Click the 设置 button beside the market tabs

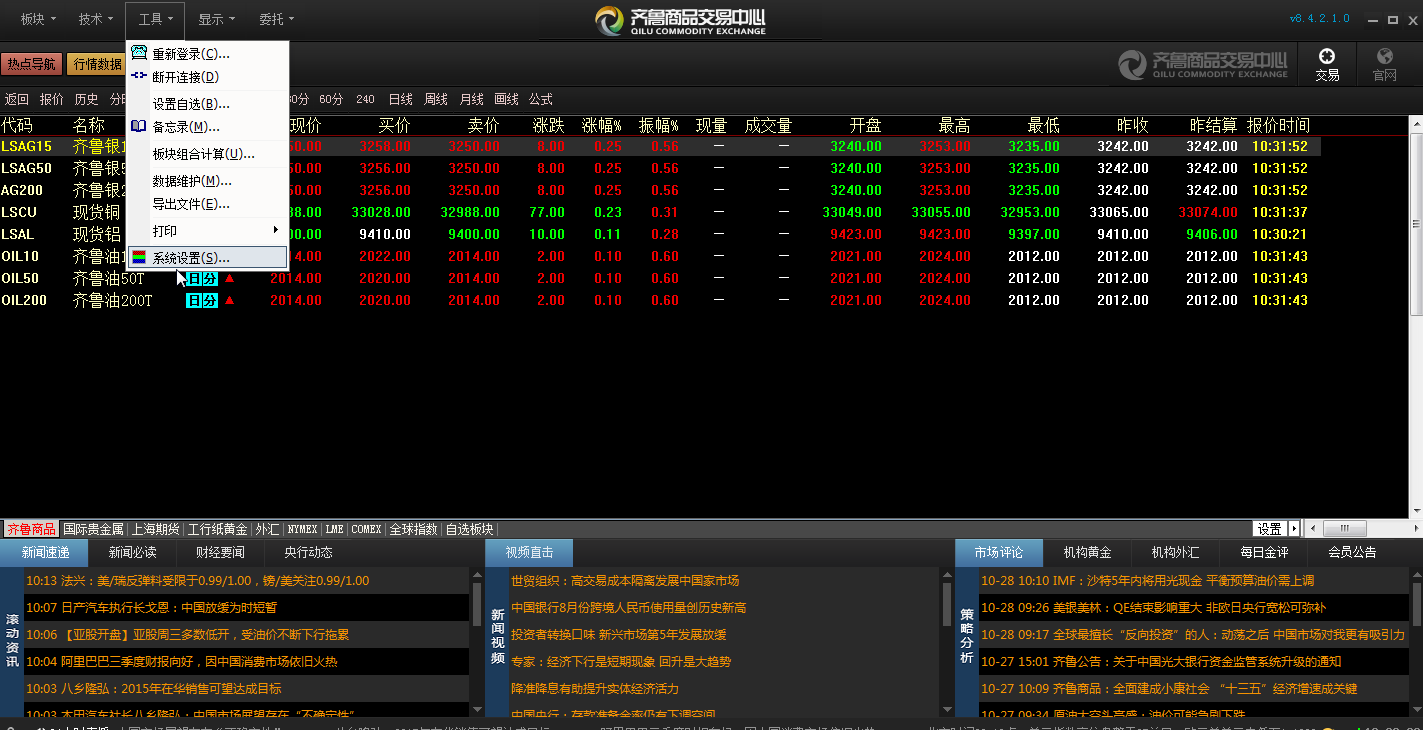(x=1270, y=529)
